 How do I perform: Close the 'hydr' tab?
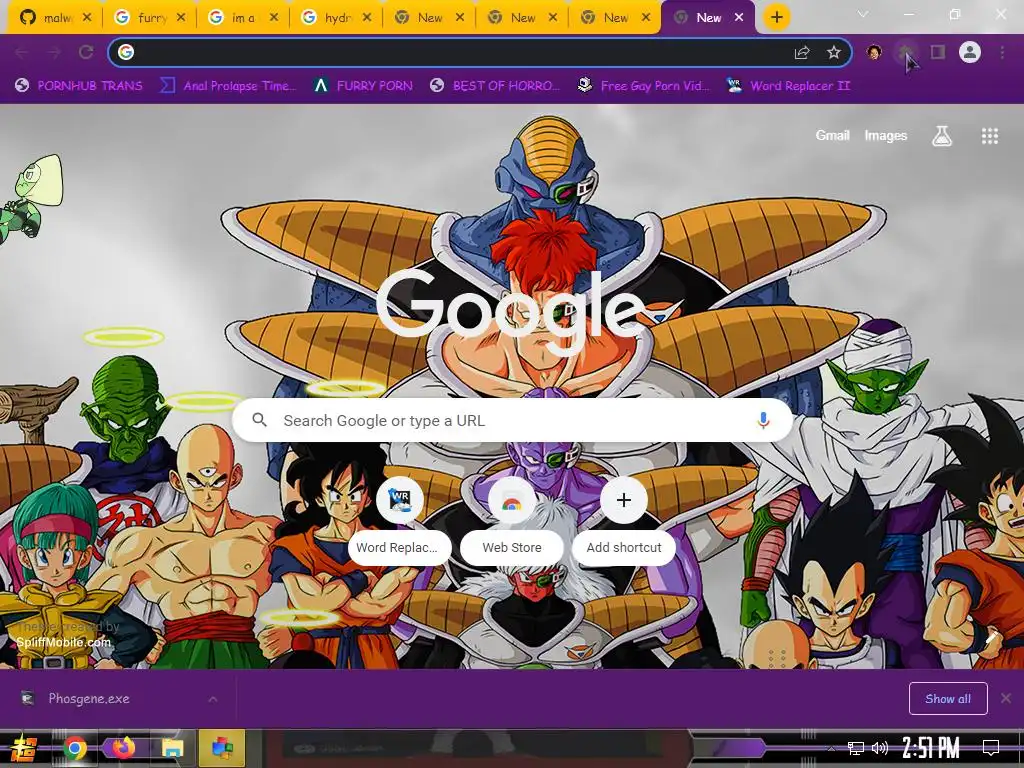pos(367,18)
